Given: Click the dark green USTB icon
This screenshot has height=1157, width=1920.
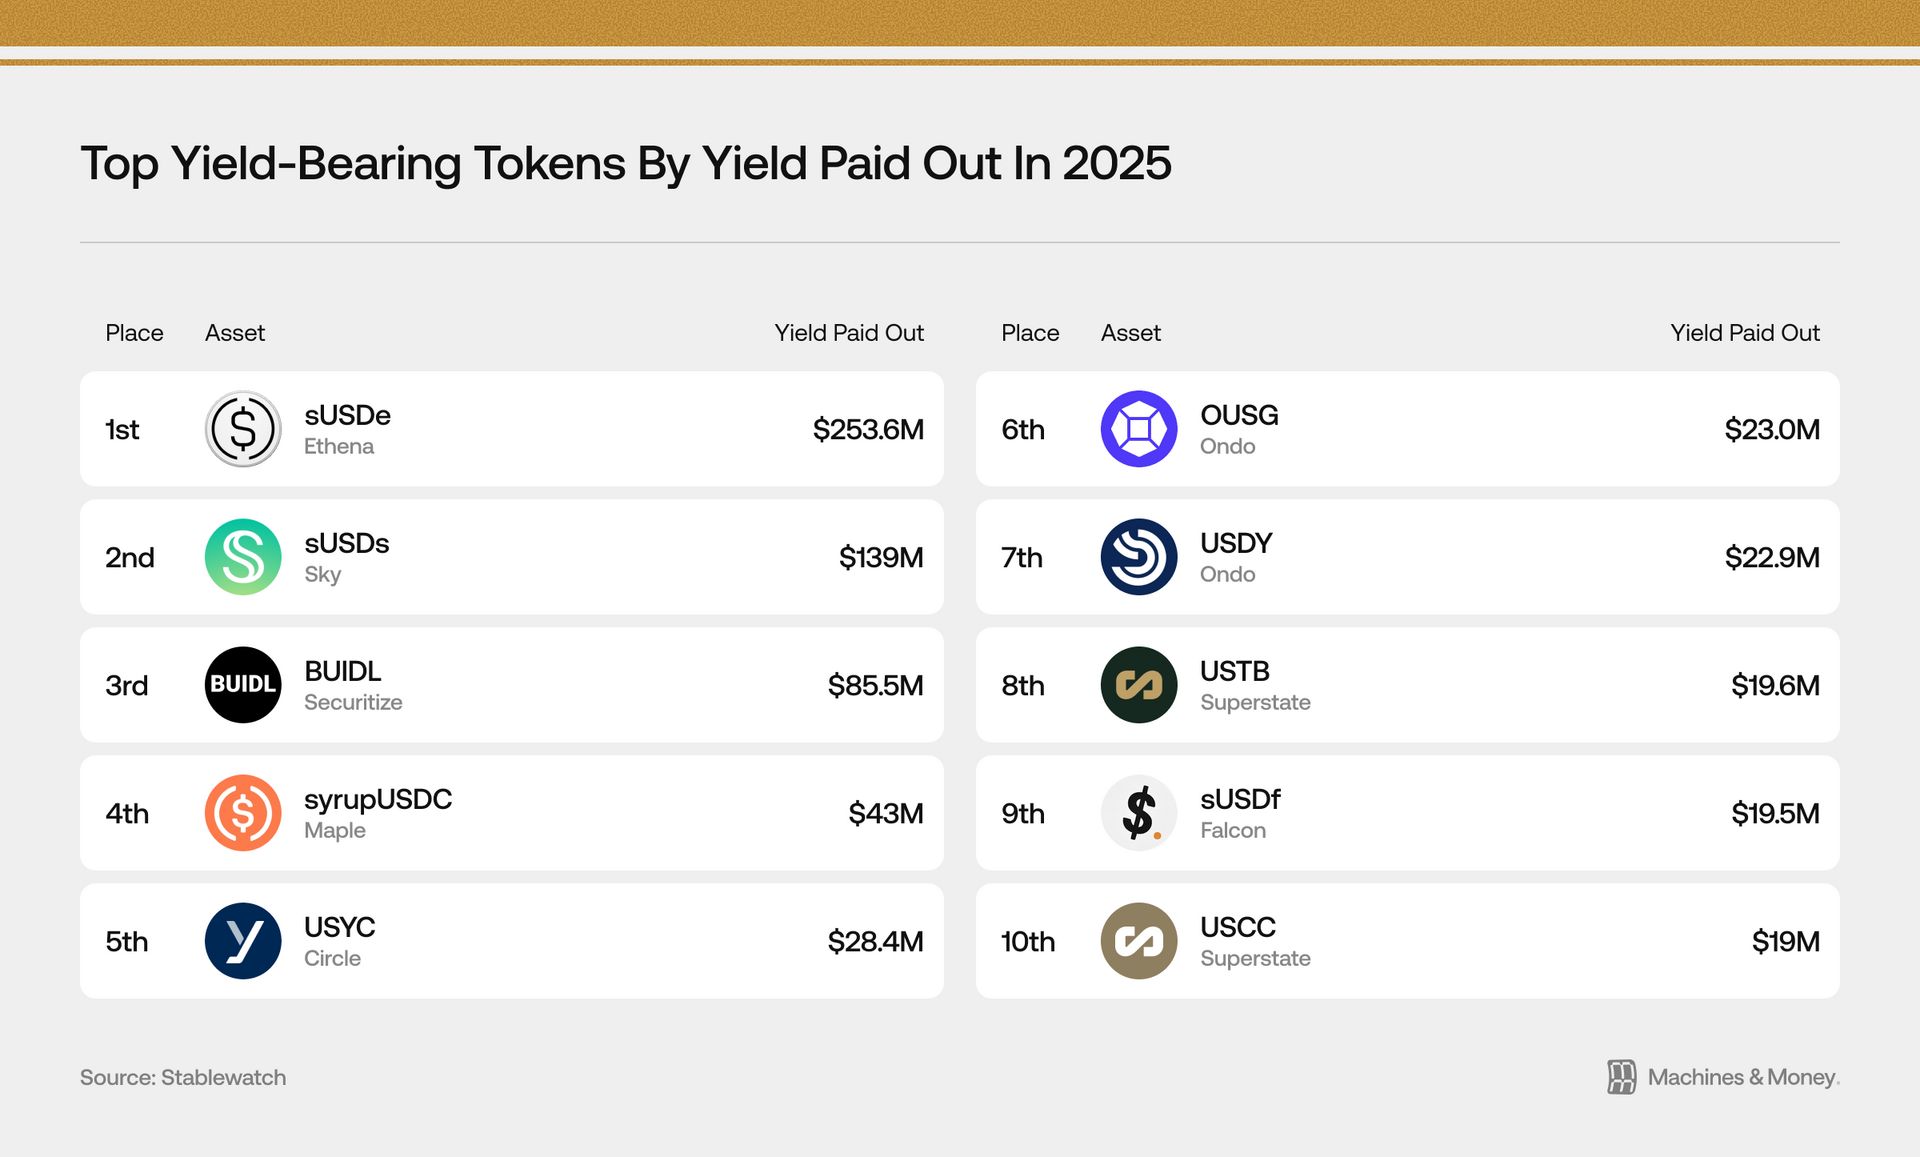Looking at the screenshot, I should (1139, 685).
